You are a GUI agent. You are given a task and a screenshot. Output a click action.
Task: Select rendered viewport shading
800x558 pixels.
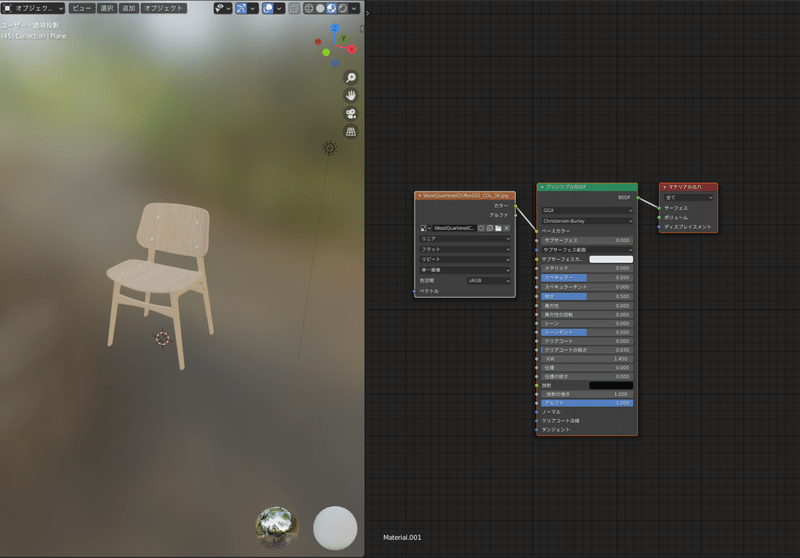tap(342, 8)
